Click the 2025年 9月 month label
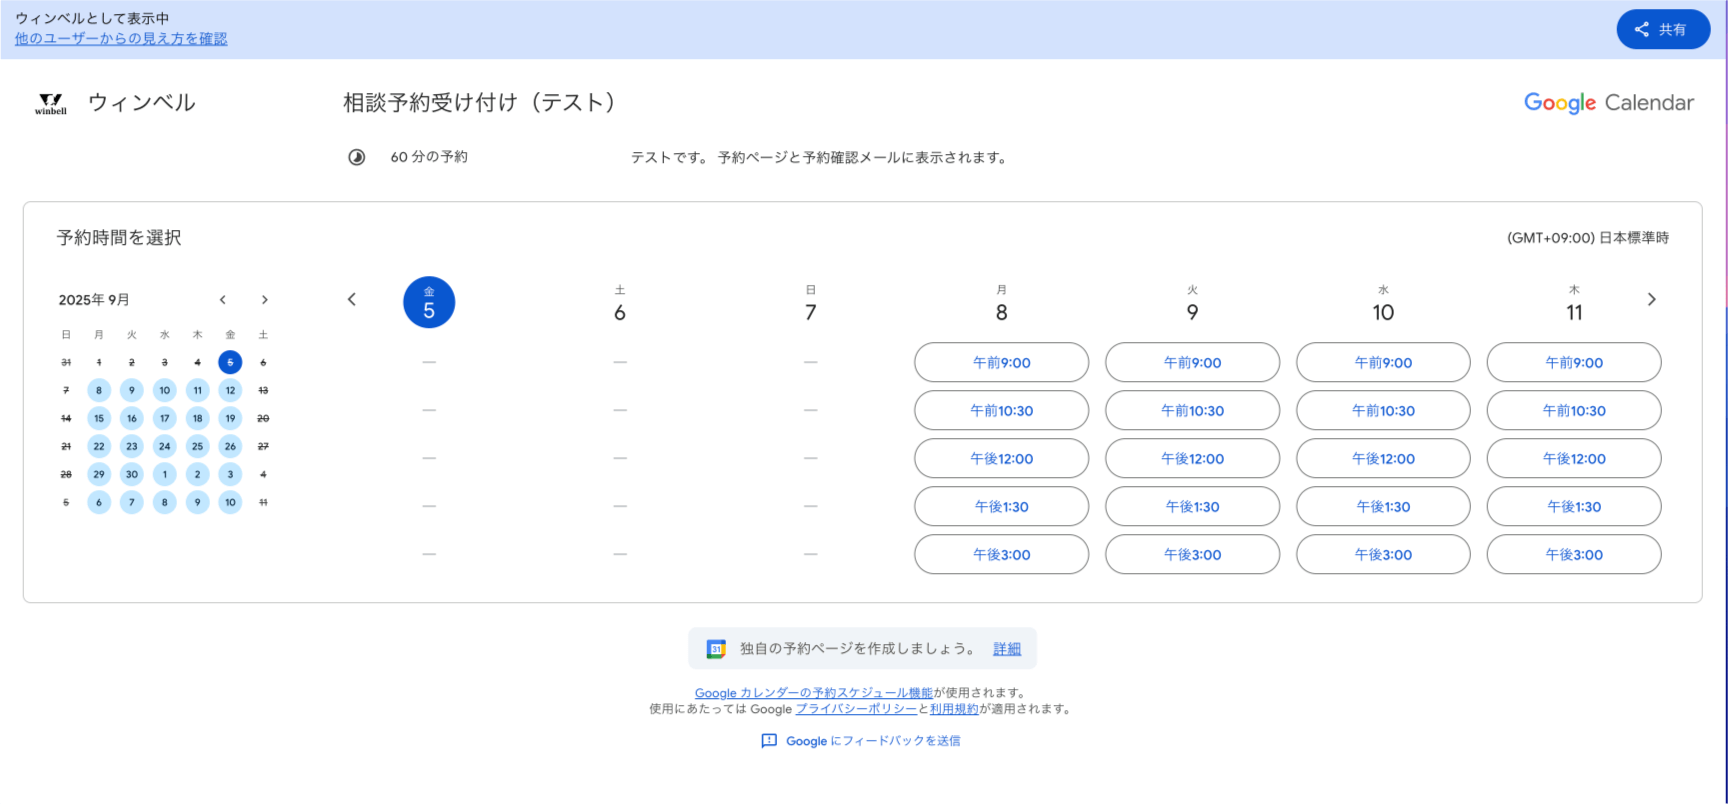Screen dimensions: 1728x804 click(94, 300)
